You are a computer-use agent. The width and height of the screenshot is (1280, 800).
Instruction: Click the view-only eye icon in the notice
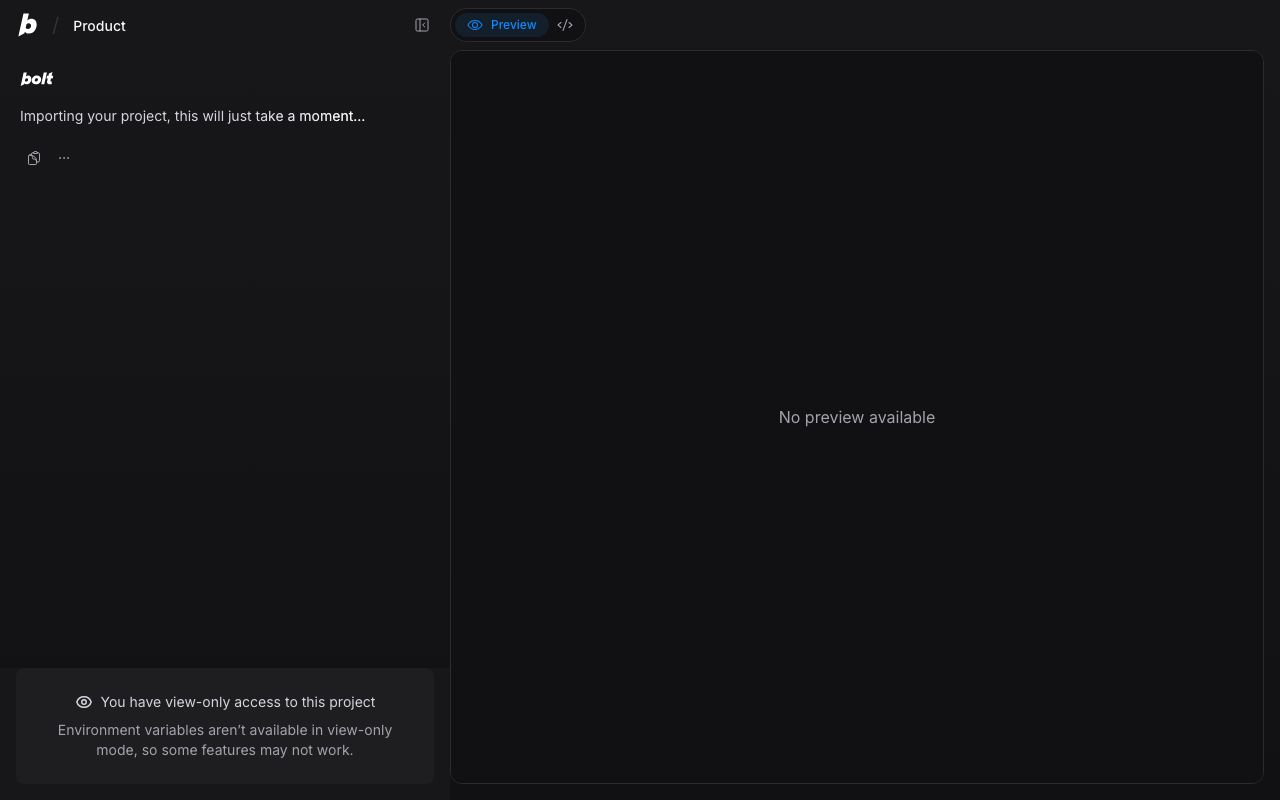tap(84, 702)
